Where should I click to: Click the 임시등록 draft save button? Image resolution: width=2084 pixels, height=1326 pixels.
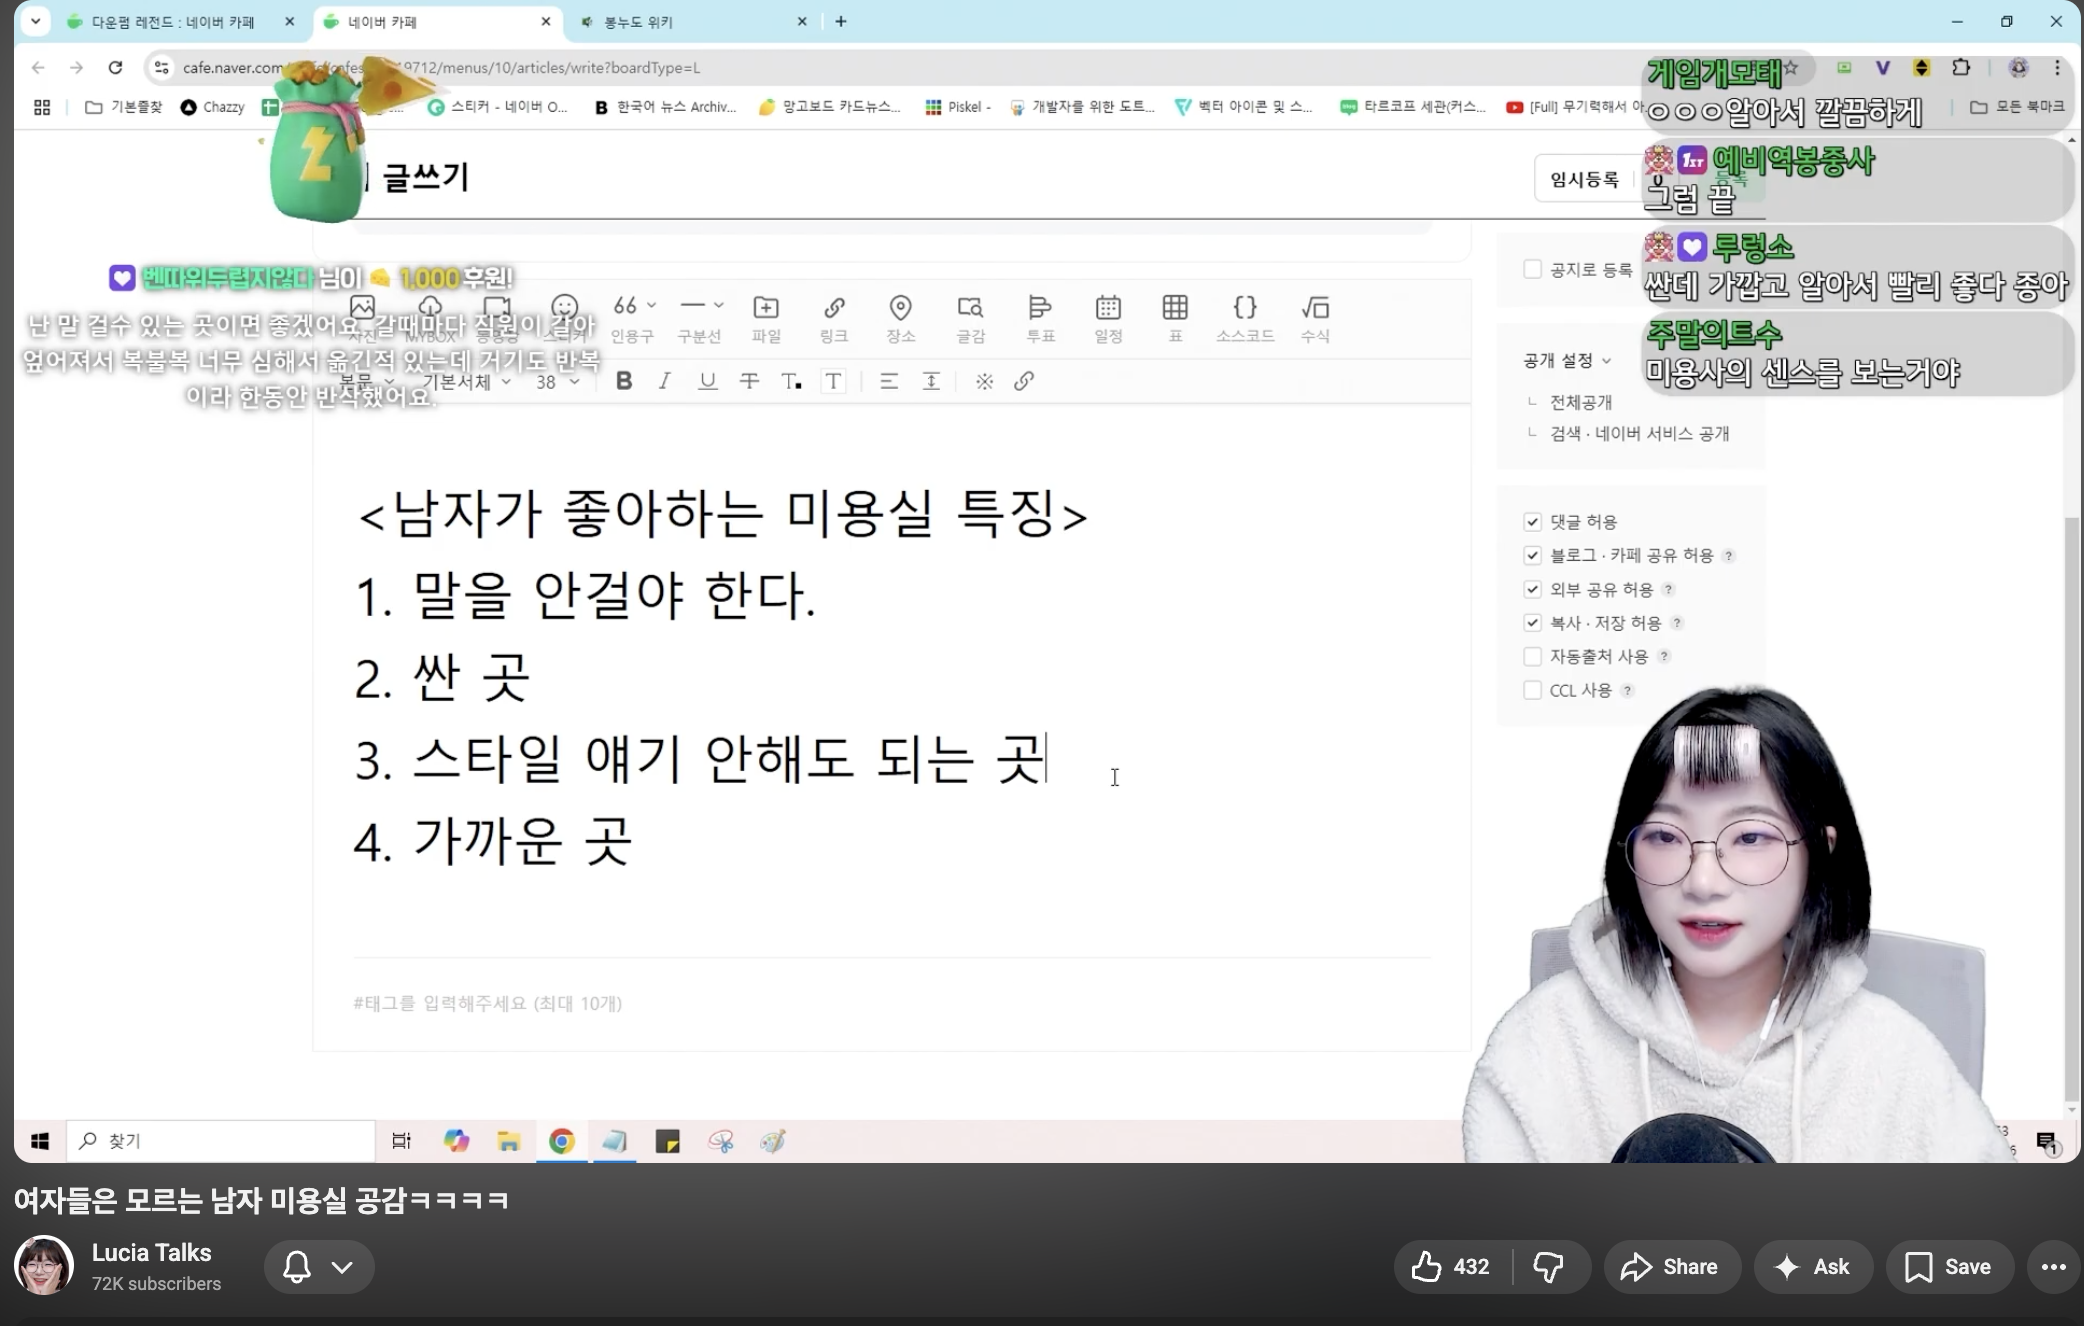tap(1584, 179)
